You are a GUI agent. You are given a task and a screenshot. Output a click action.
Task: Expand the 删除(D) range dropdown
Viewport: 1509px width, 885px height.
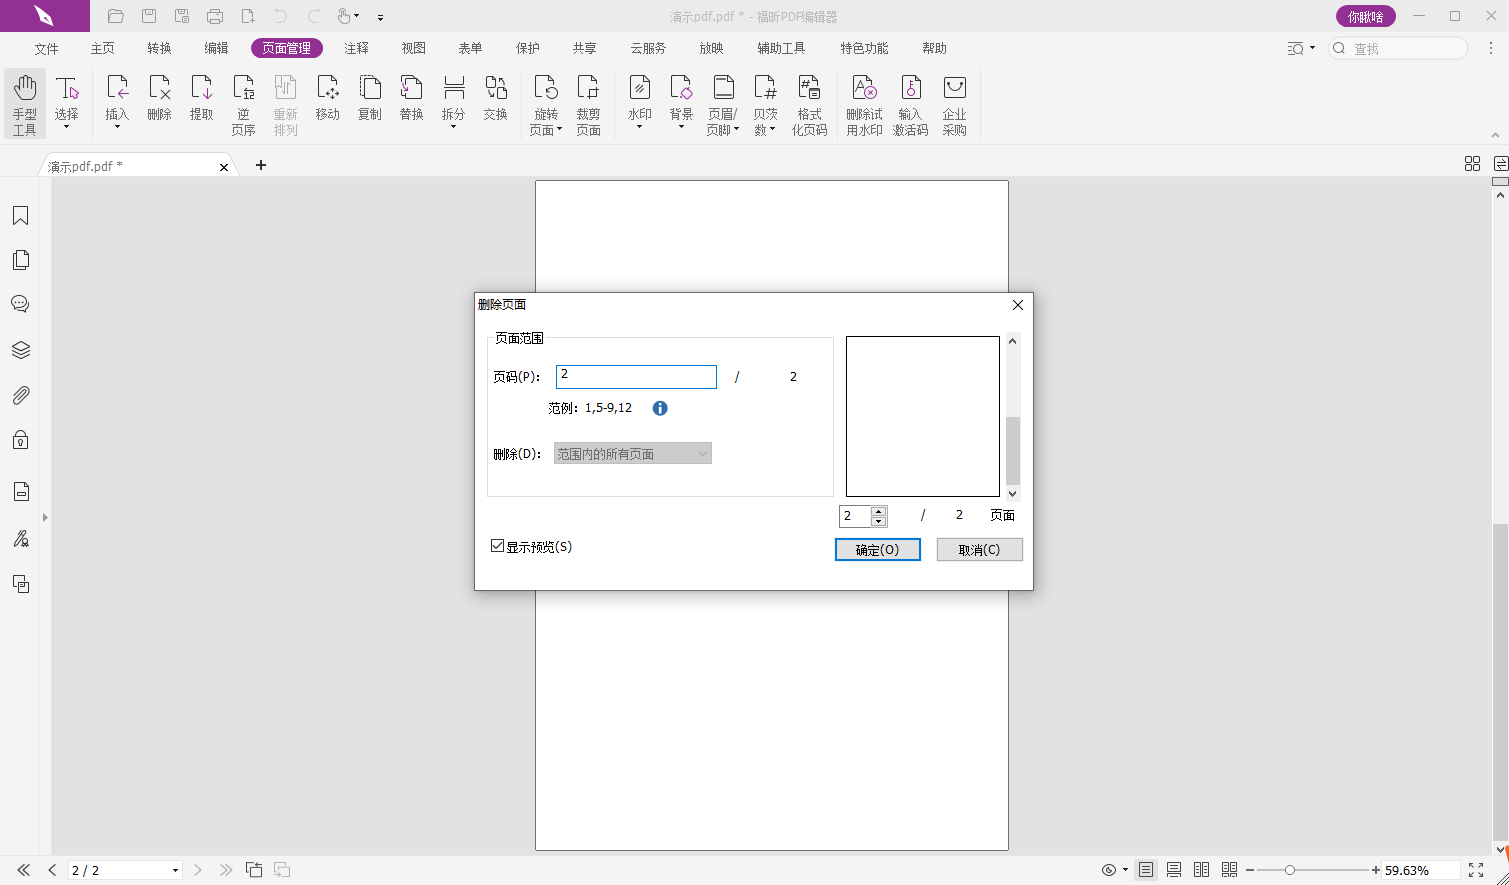pos(633,454)
